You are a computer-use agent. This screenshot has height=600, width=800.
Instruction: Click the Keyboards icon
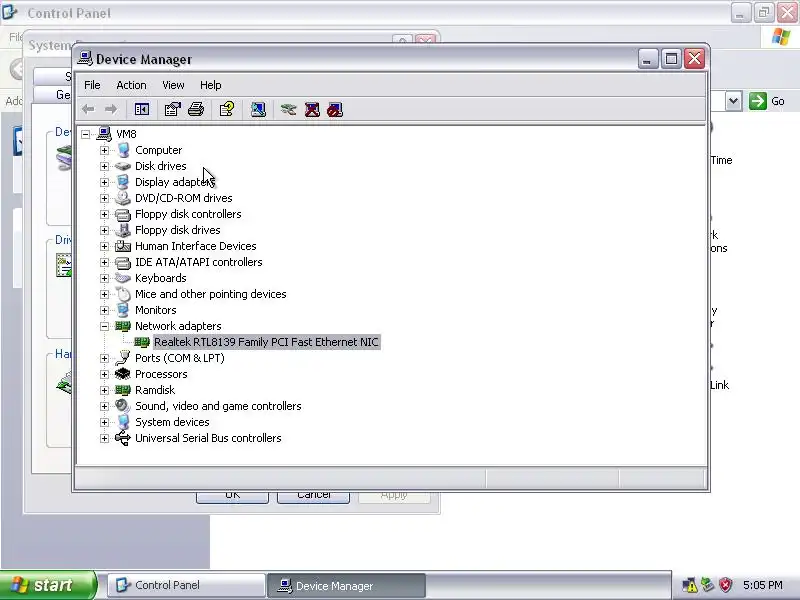[123, 278]
